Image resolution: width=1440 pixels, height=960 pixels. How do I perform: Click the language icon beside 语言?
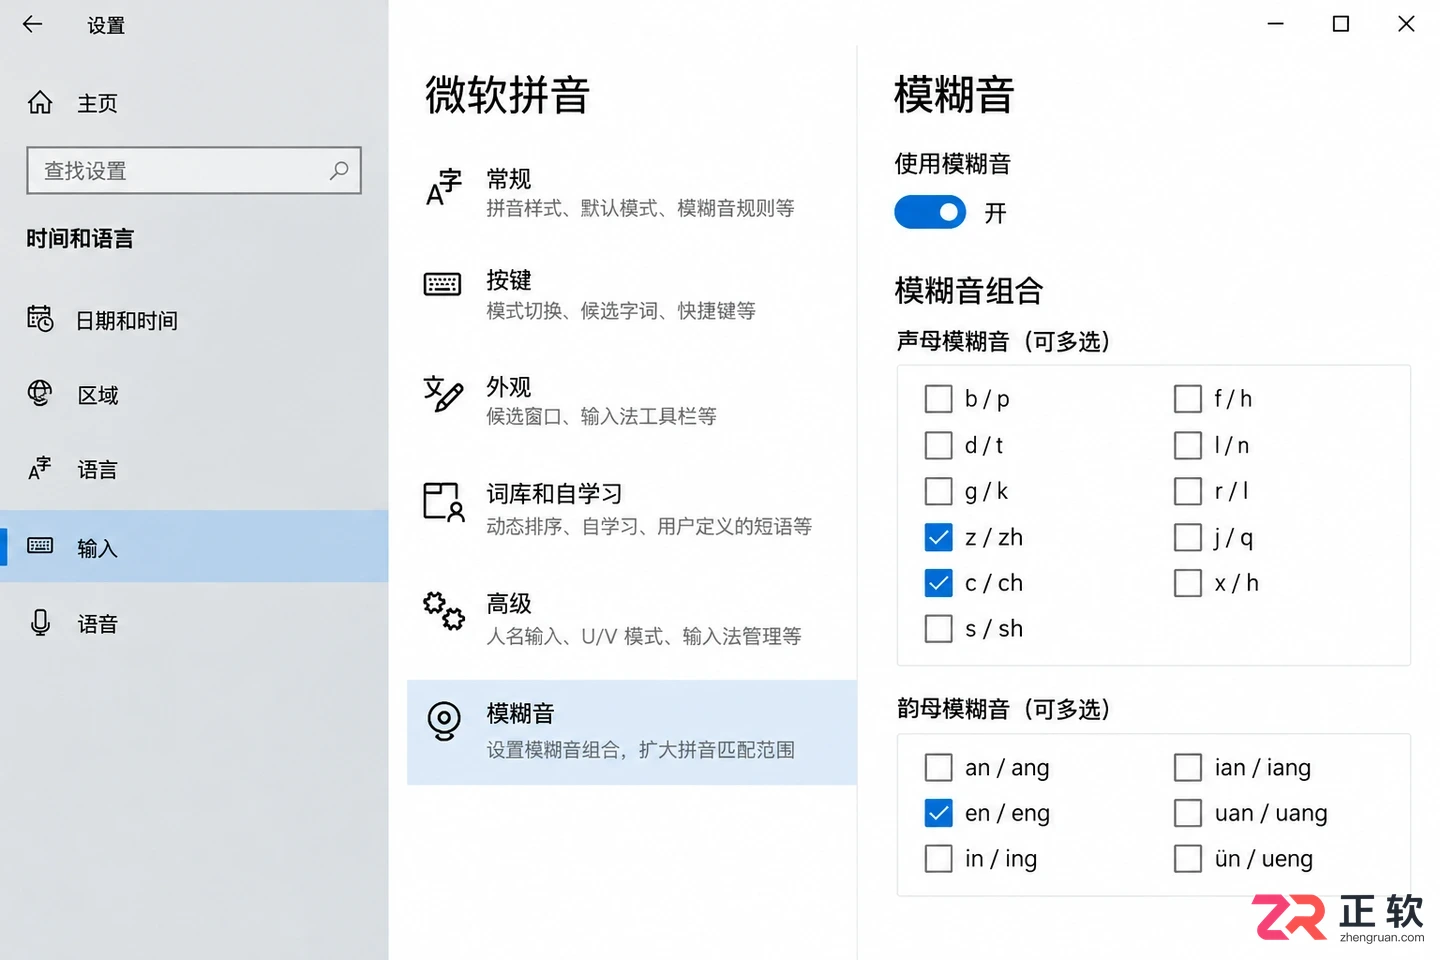pos(40,468)
